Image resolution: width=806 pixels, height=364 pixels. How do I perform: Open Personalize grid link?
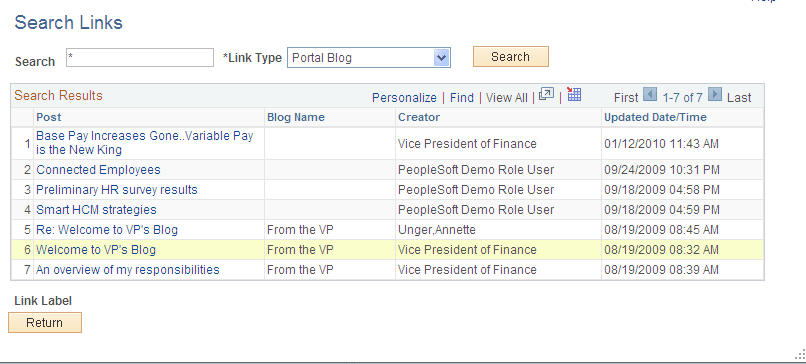point(404,98)
